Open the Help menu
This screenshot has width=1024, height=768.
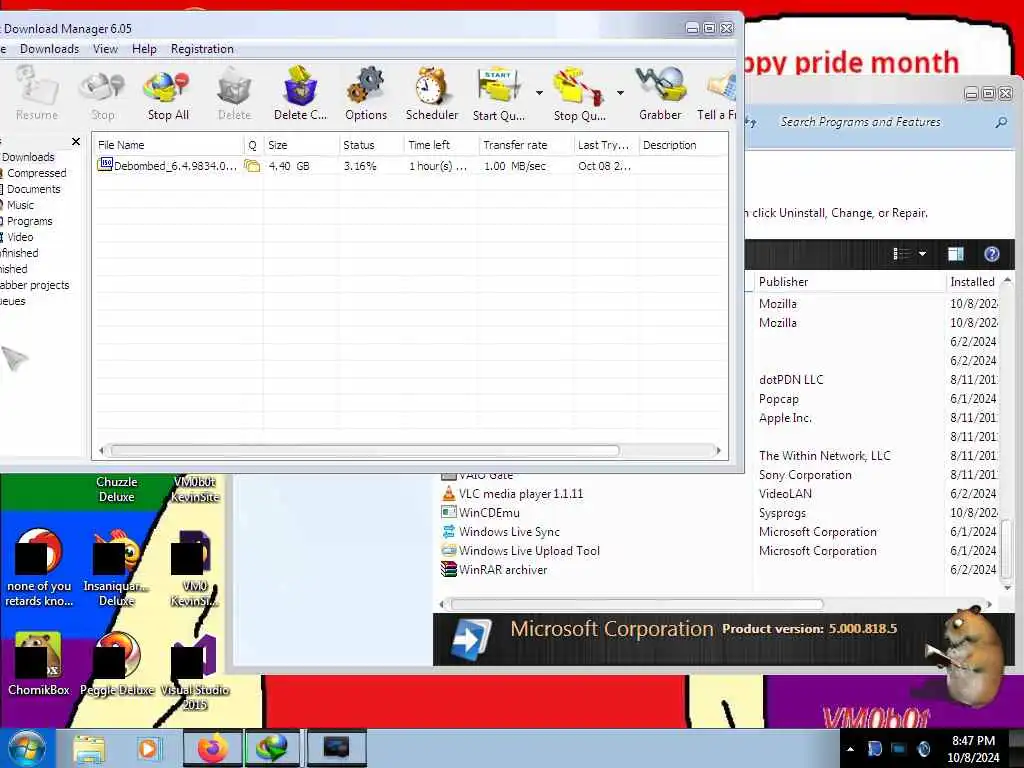(144, 49)
